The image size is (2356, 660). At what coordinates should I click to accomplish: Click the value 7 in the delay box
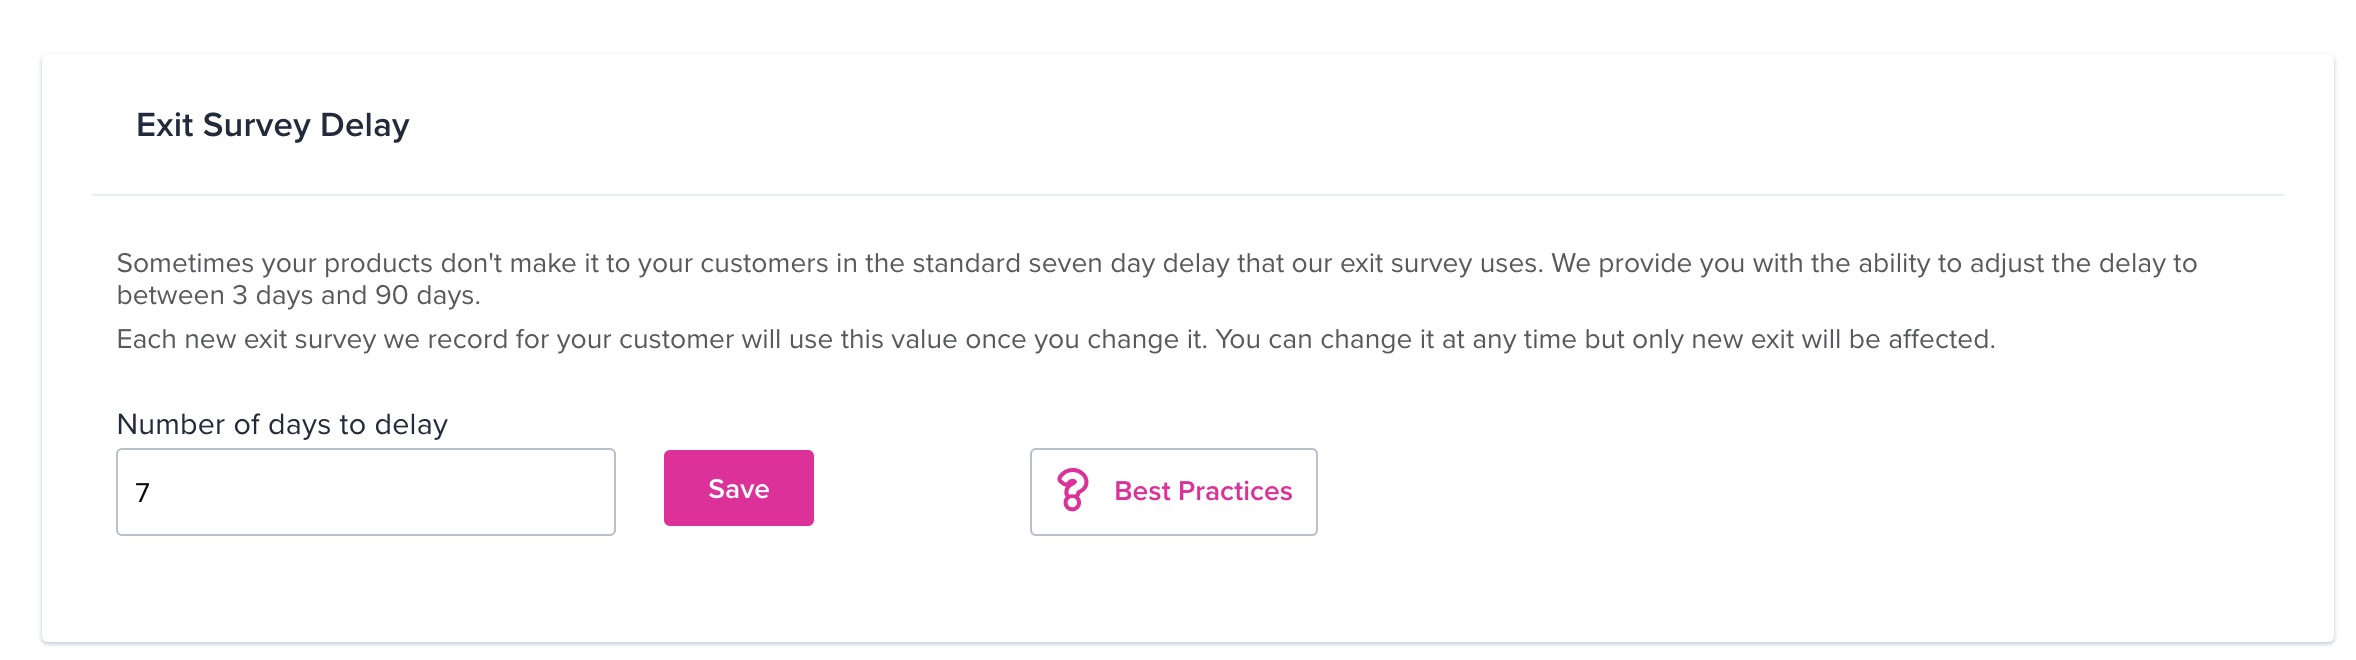[143, 492]
